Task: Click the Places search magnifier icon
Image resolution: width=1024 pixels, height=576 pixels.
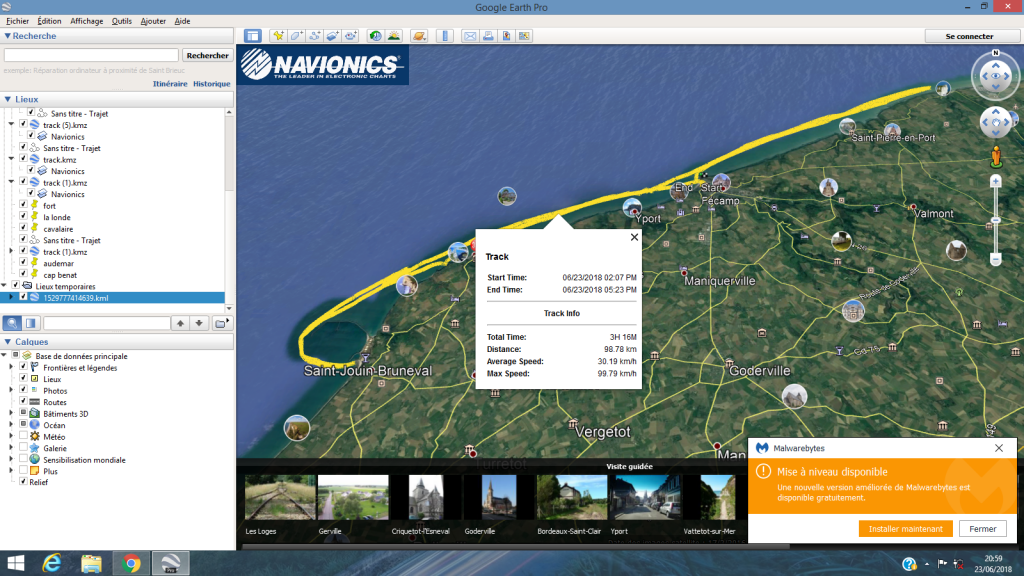Action: click(x=12, y=323)
